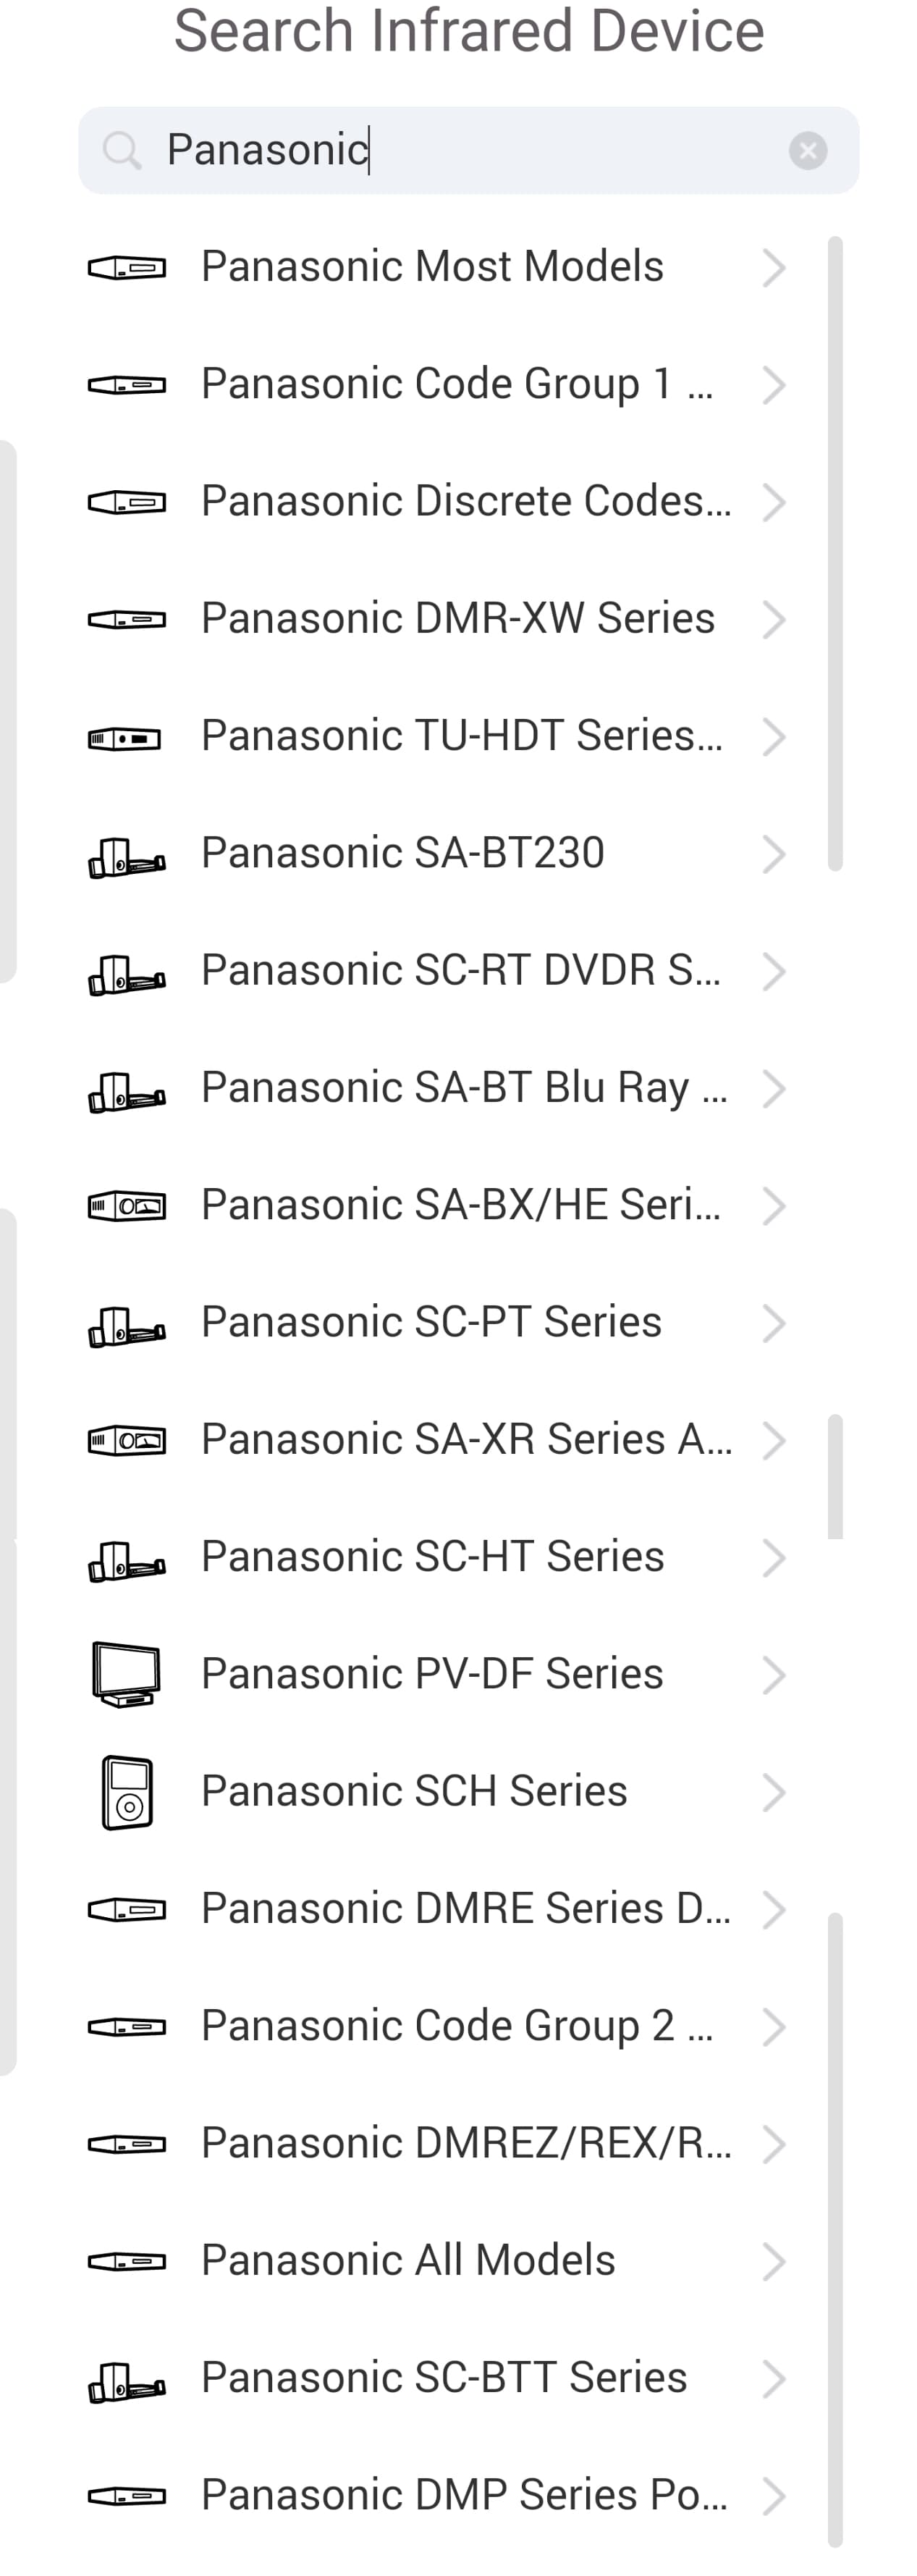Select Panasonic Code Group 1 entry
This screenshot has height=2576, width=917.
(457, 385)
